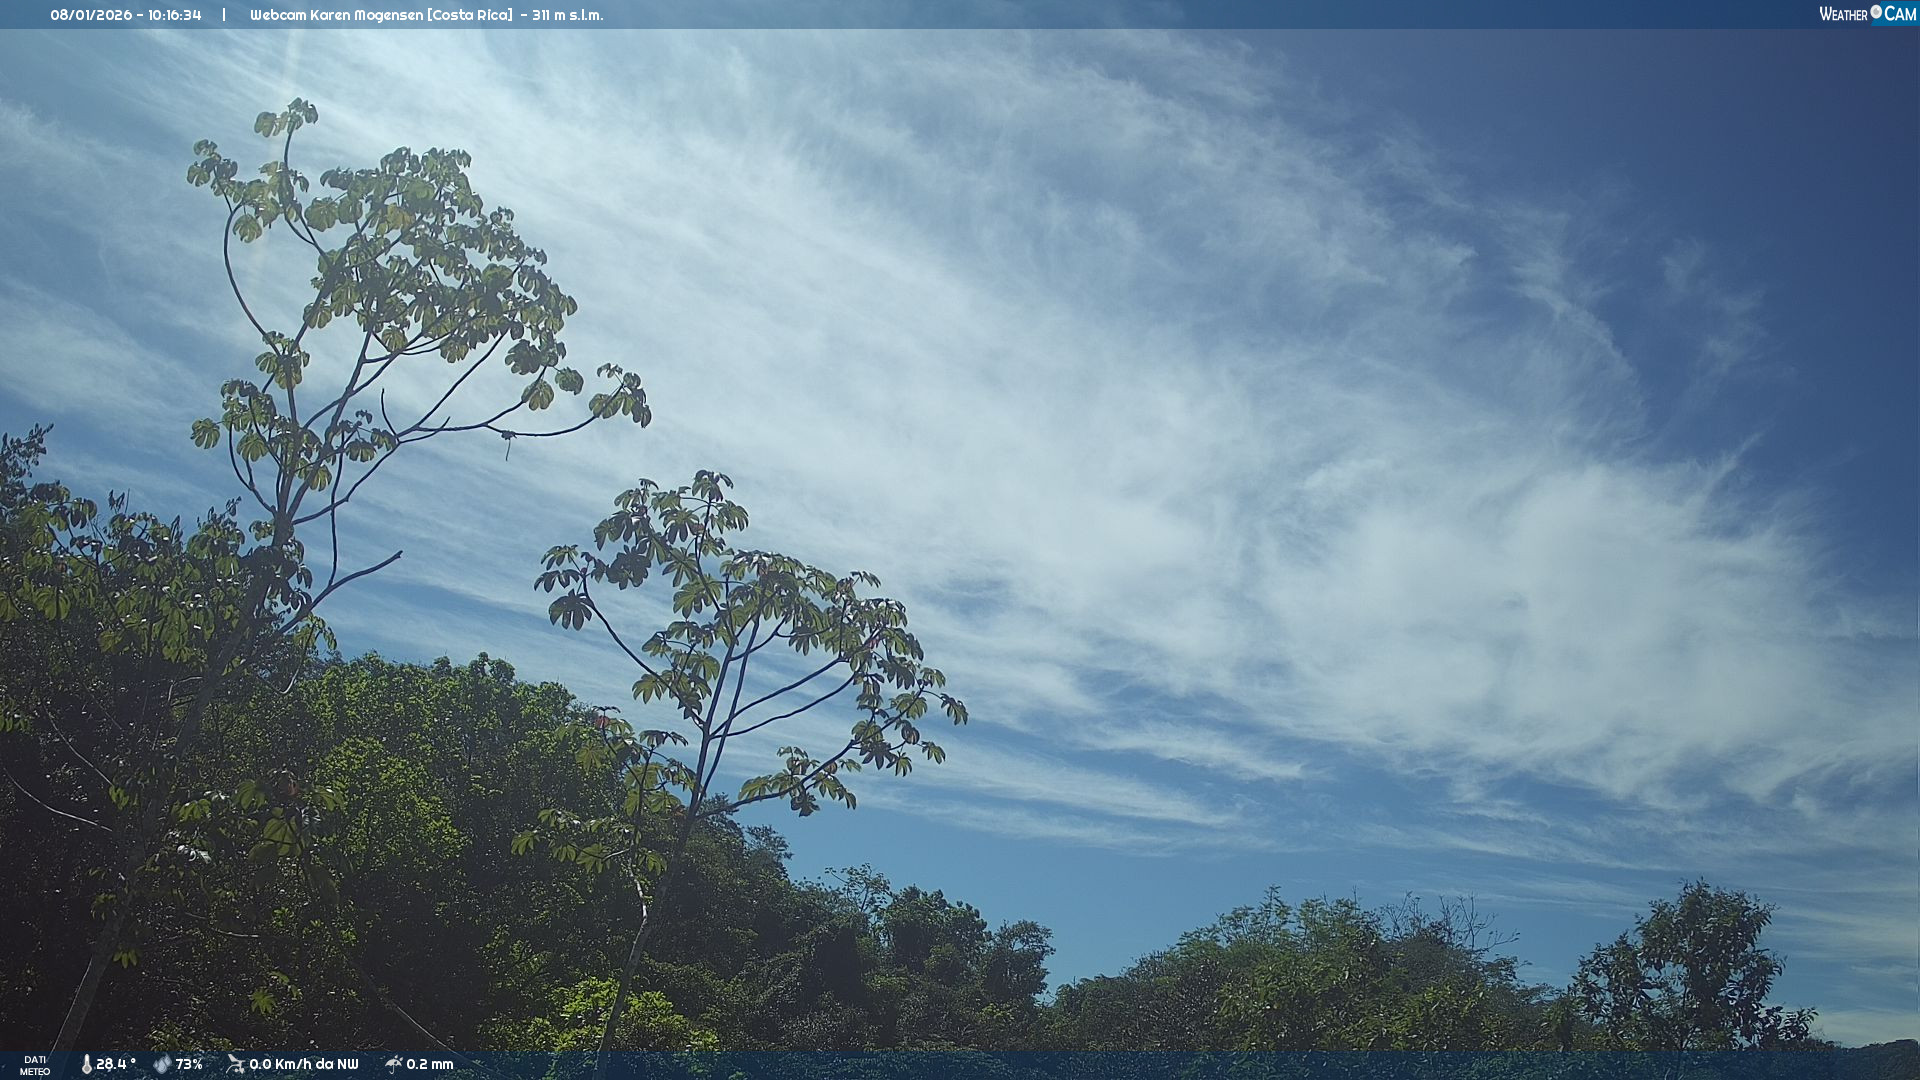The image size is (1920, 1080).
Task: Click the DATI METEO label
Action: pos(35,1065)
